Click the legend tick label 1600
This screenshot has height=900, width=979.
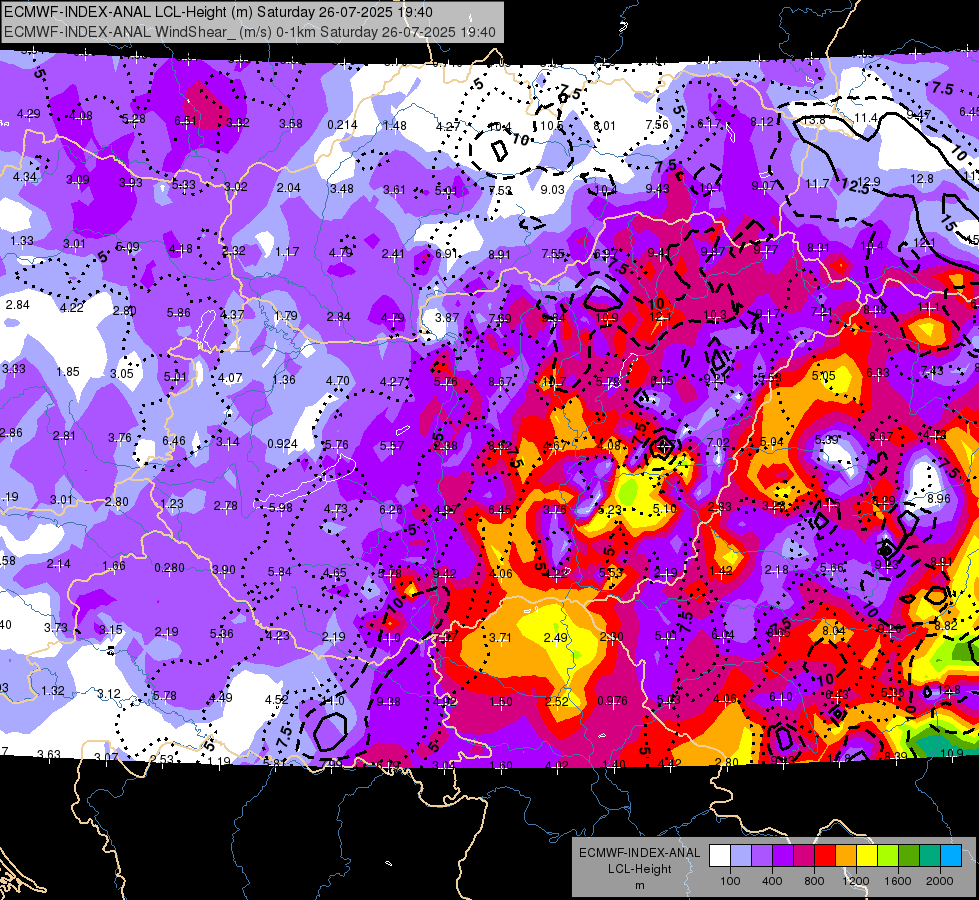tap(898, 881)
